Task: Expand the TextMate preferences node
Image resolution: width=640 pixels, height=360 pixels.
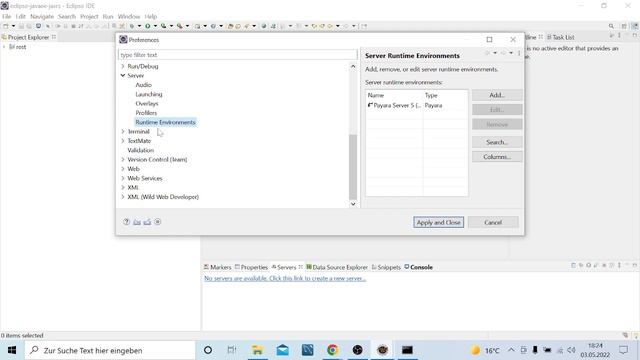Action: [x=123, y=141]
